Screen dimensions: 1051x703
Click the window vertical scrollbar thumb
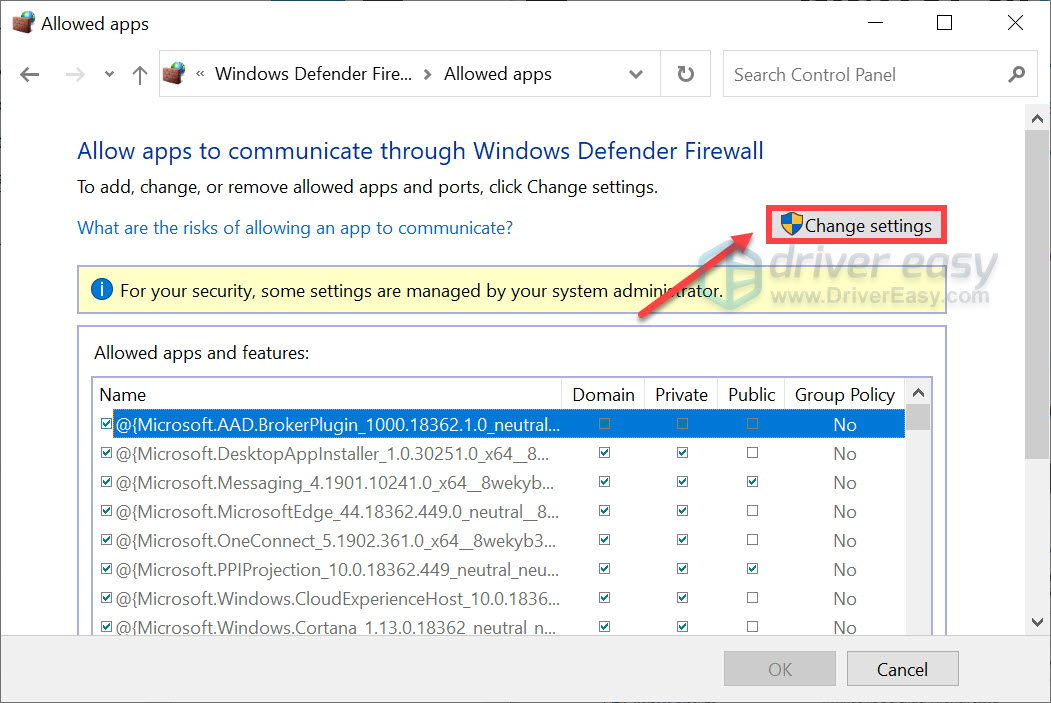point(1038,295)
